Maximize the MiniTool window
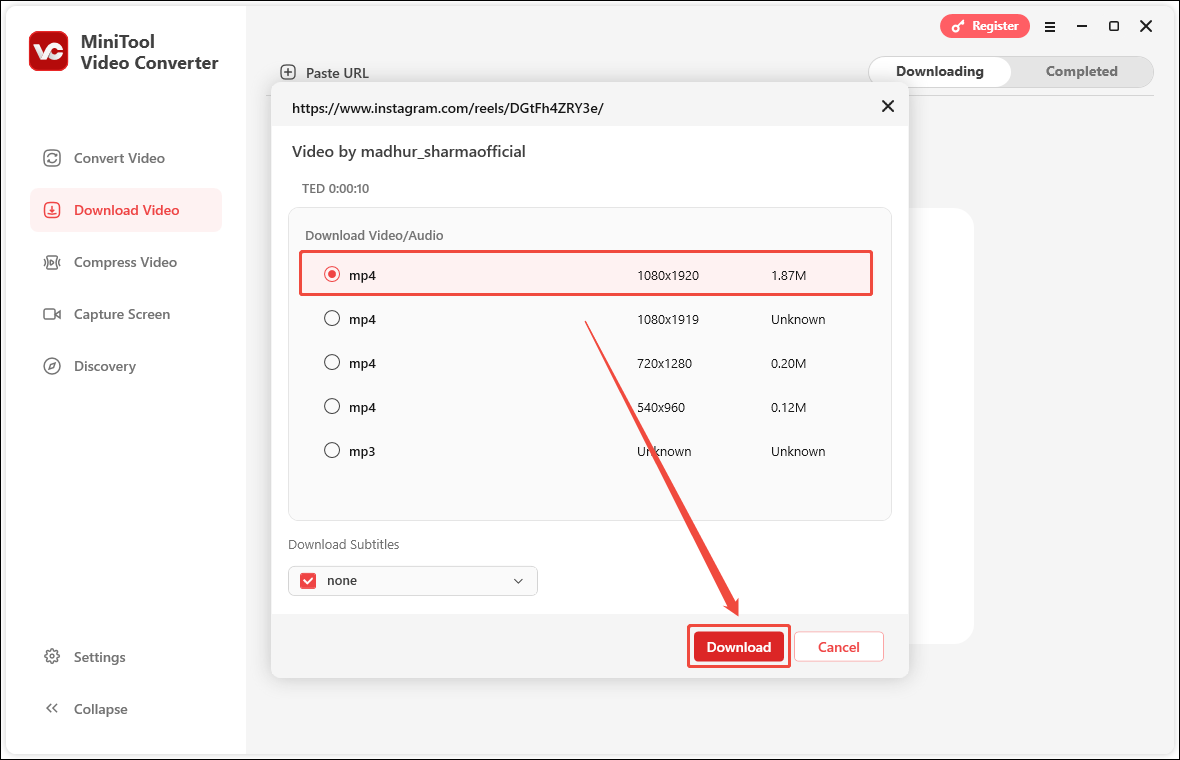Screen dimensions: 1180x760 click(1114, 26)
